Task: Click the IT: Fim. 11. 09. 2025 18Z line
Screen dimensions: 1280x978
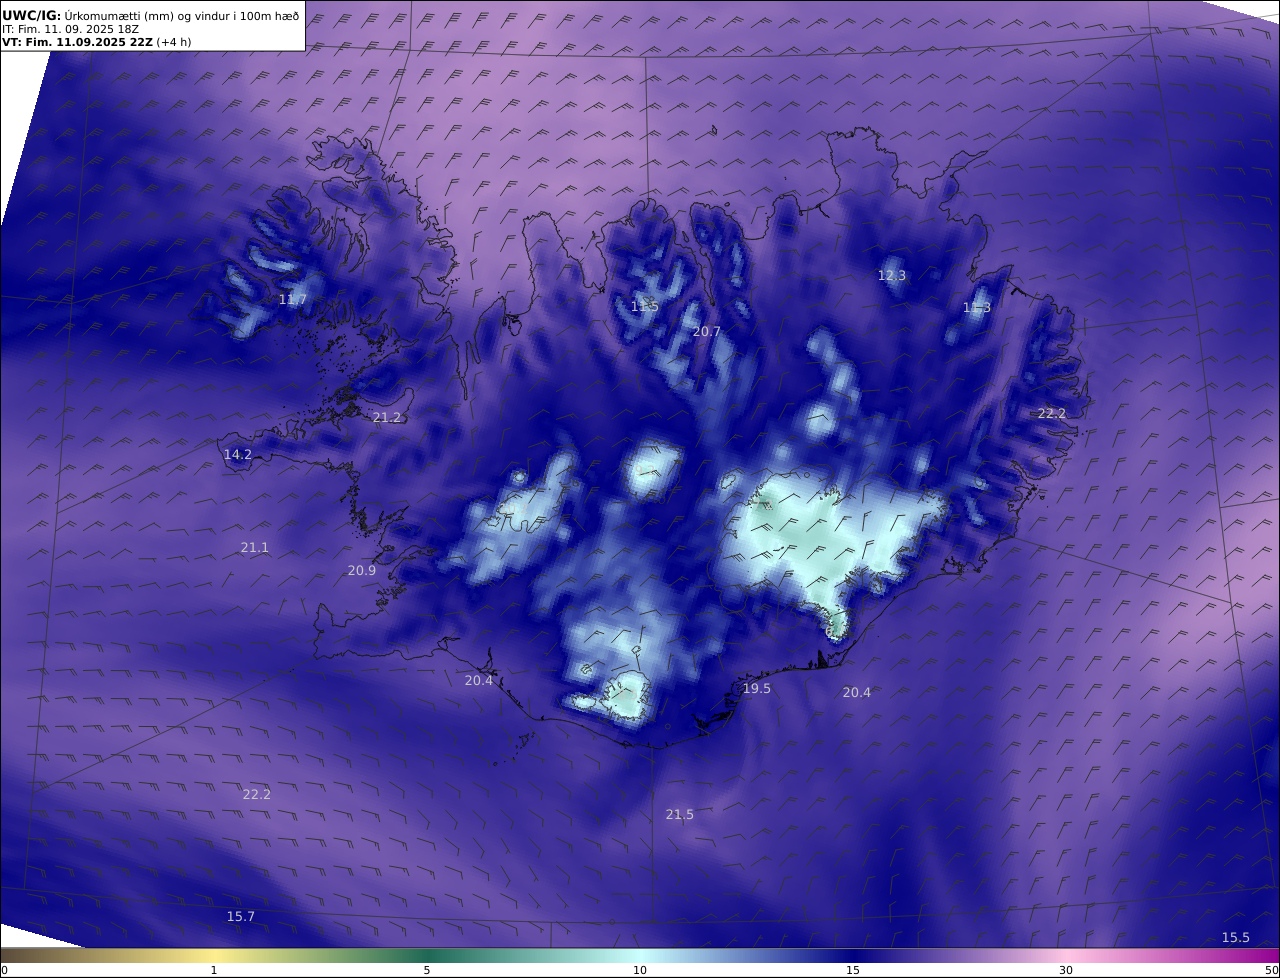Action: 71,29
